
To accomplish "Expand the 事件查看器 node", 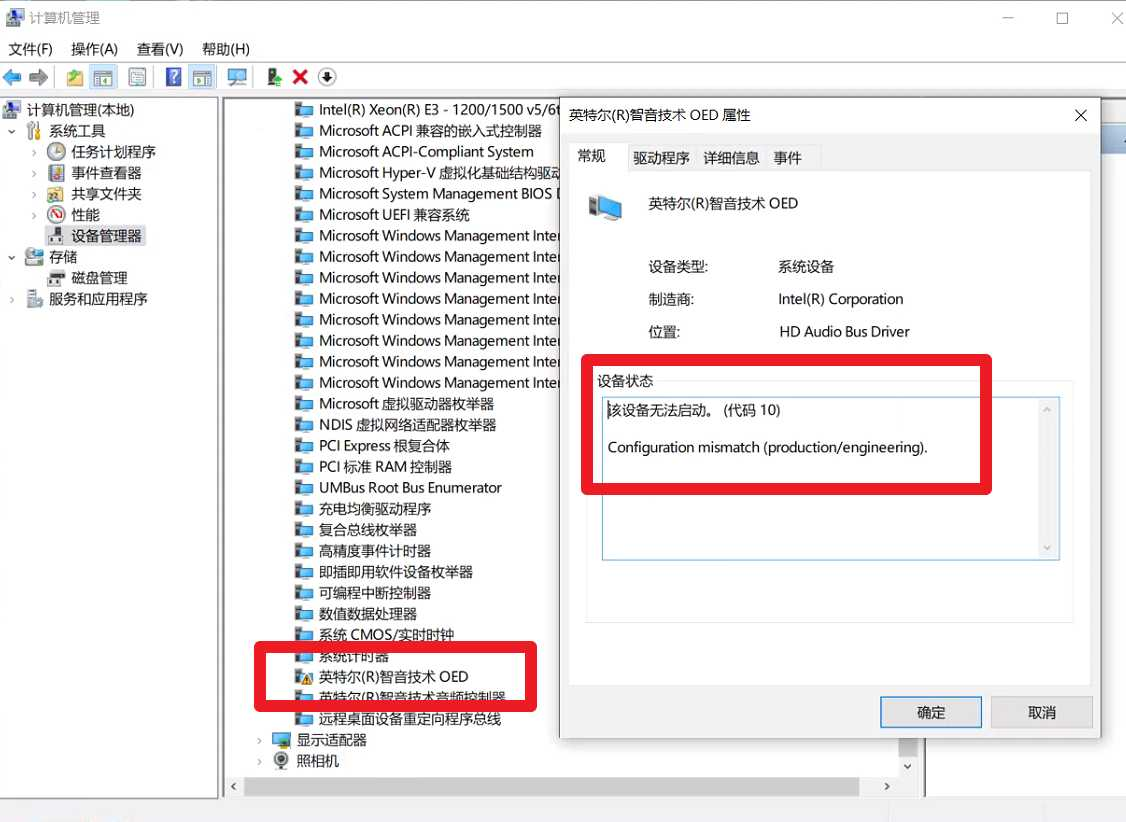I will tap(34, 173).
